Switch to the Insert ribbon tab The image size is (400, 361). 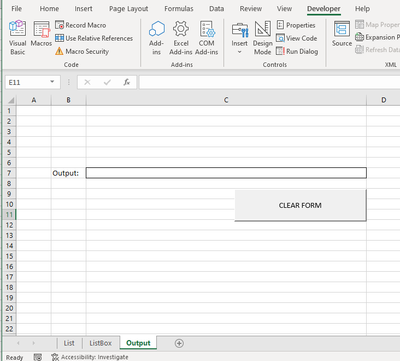tap(83, 9)
